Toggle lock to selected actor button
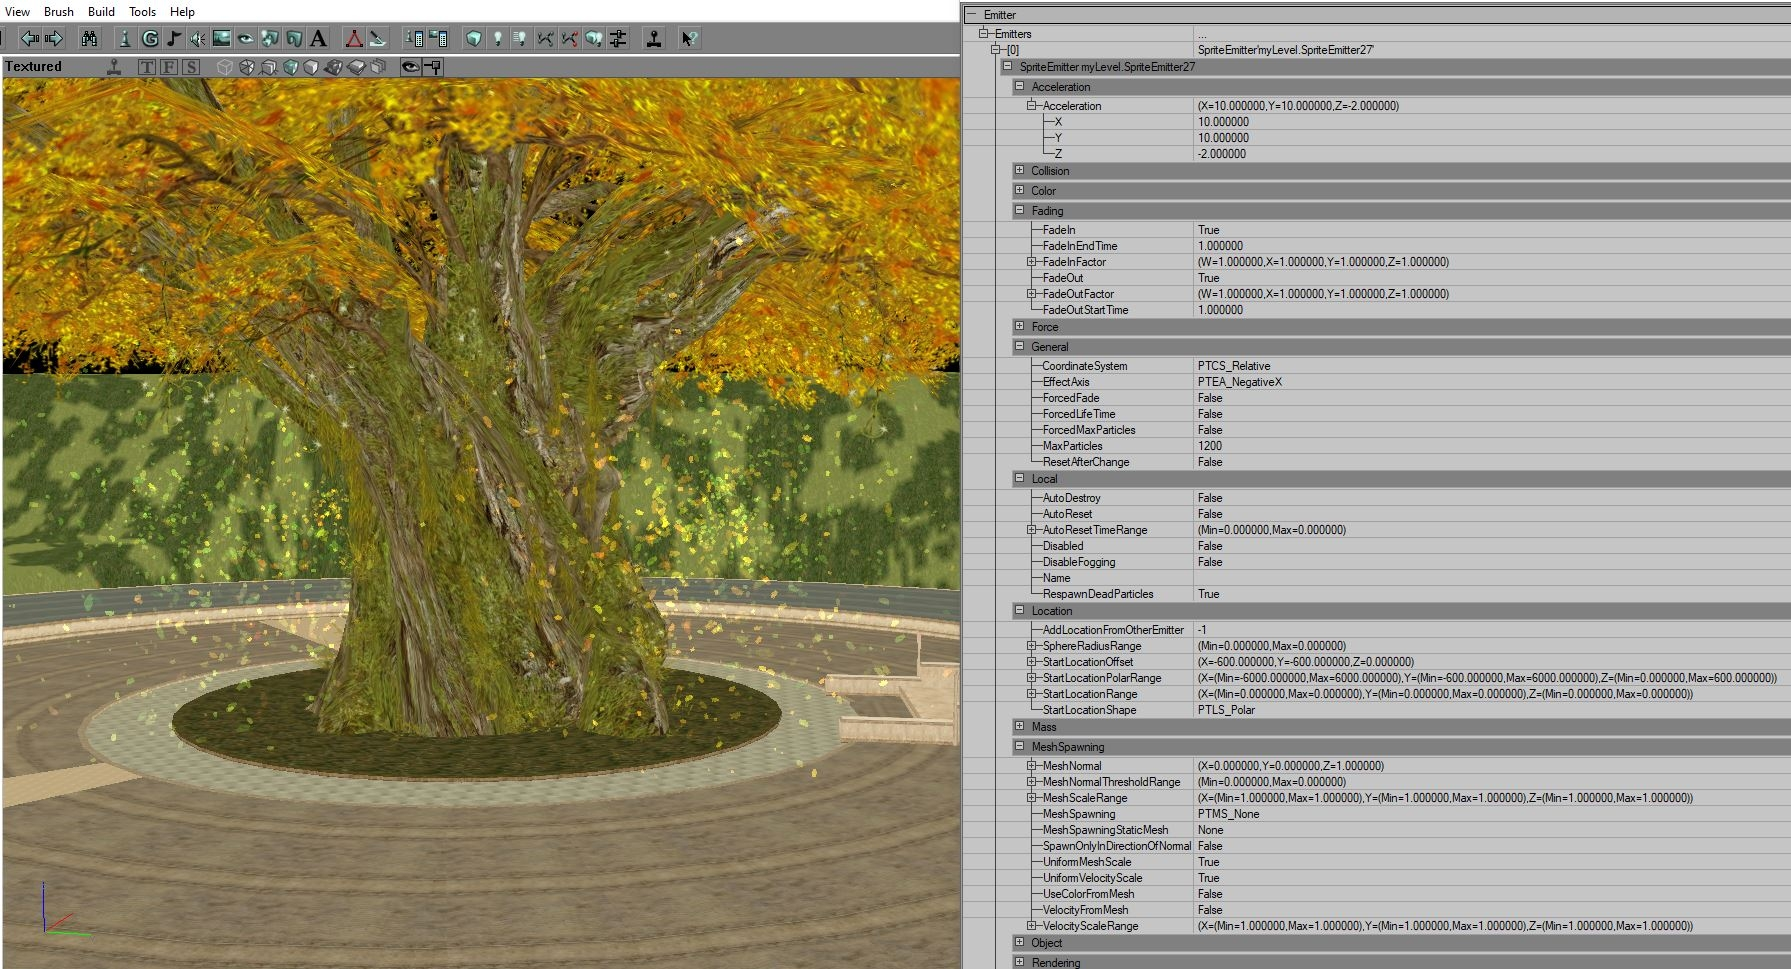This screenshot has height=969, width=1791. coord(433,67)
